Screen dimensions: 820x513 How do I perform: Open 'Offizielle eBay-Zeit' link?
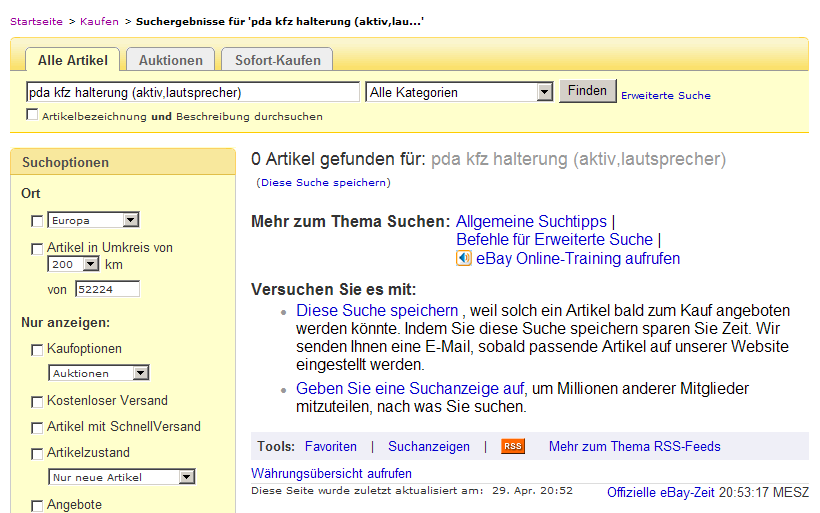coord(660,492)
